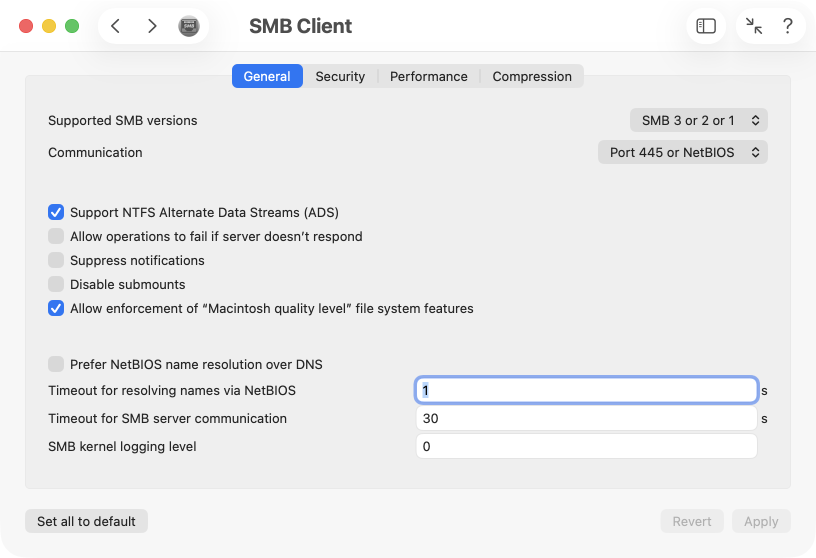Click SMB server communication timeout field
Image resolution: width=816 pixels, height=558 pixels.
point(586,418)
